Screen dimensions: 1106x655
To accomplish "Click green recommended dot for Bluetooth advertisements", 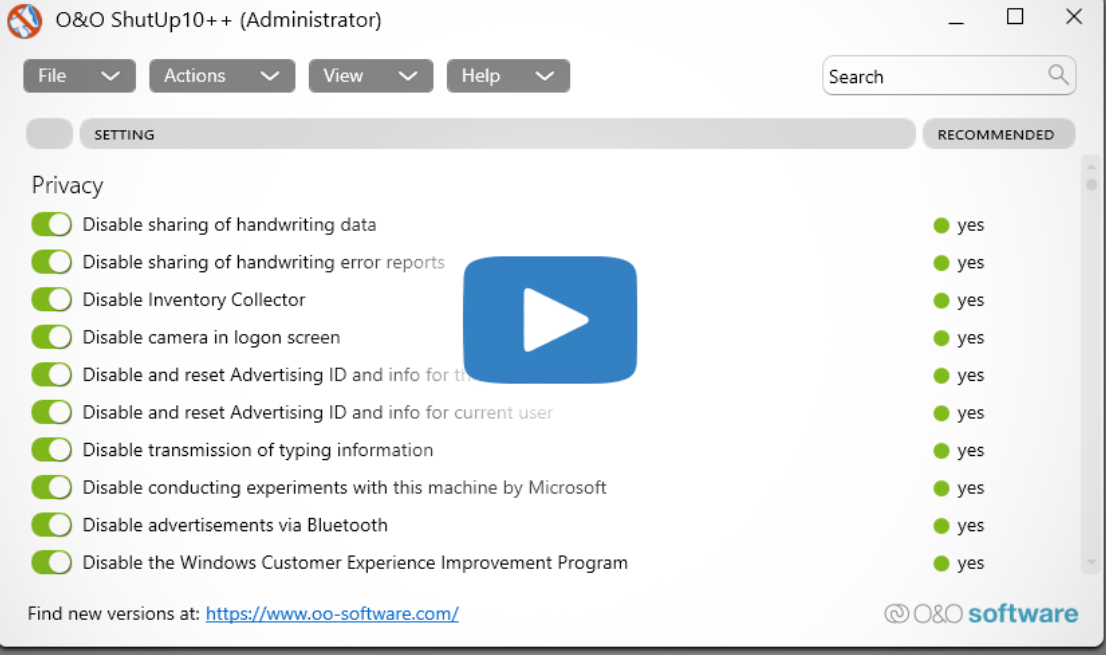I will tap(941, 525).
